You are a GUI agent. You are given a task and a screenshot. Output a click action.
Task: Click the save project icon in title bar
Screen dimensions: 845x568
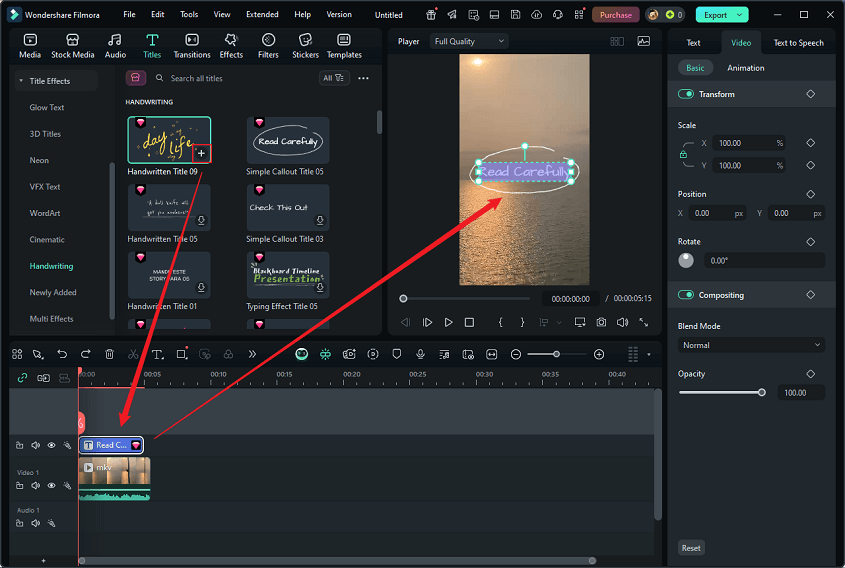click(515, 15)
